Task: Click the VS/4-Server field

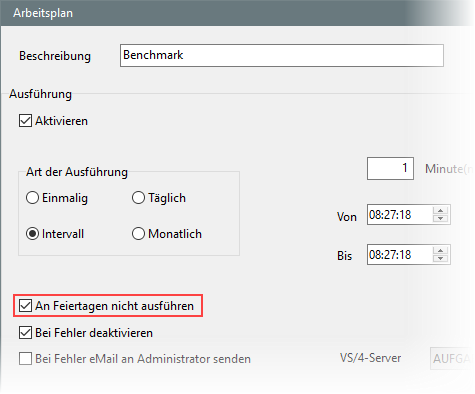Action: point(452,359)
